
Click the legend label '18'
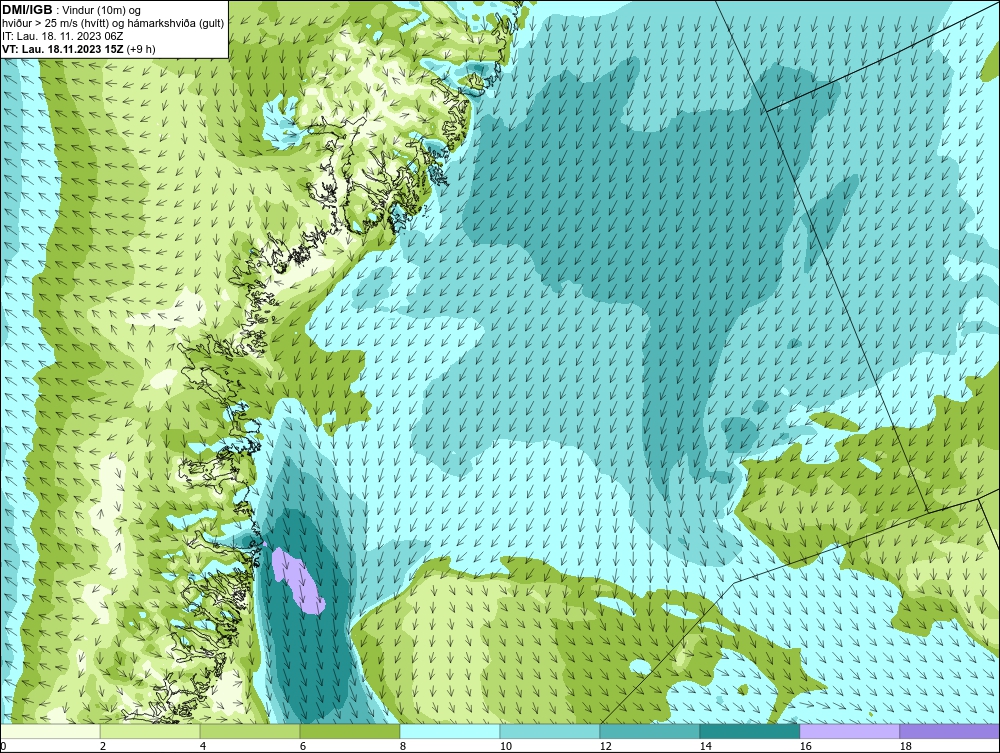coord(905,746)
